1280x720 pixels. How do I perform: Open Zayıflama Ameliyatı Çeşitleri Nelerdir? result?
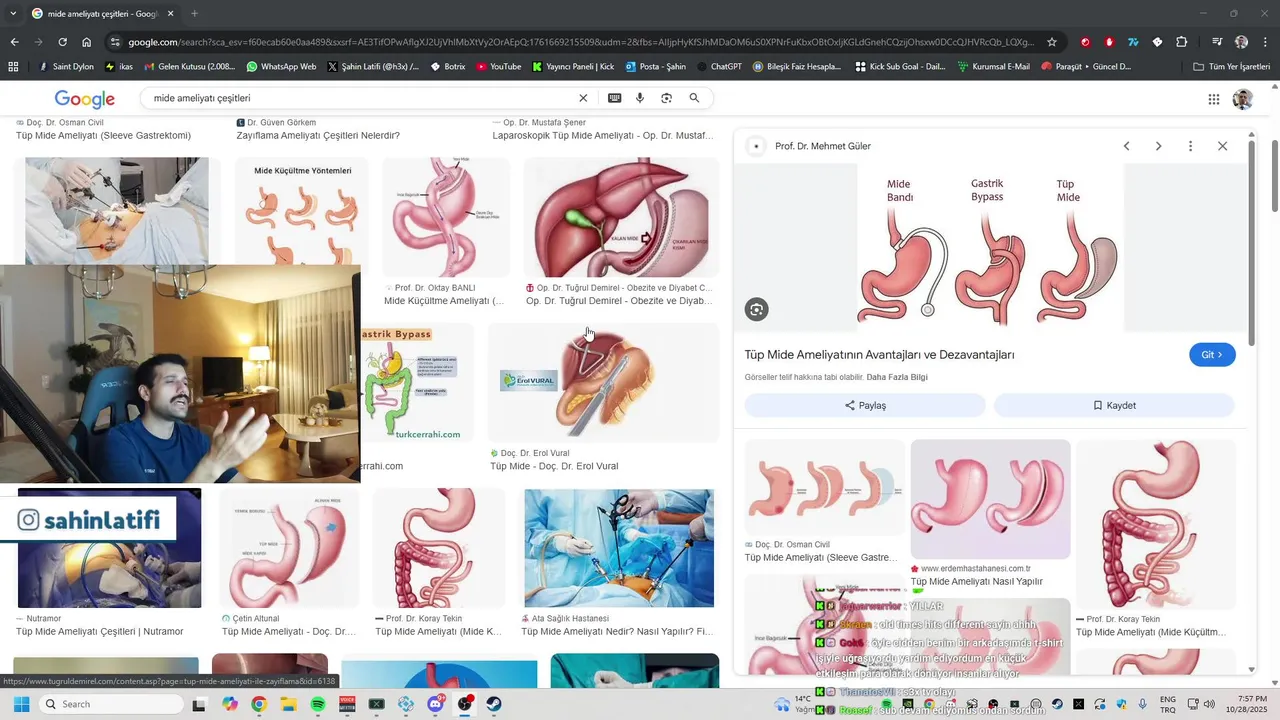point(318,135)
